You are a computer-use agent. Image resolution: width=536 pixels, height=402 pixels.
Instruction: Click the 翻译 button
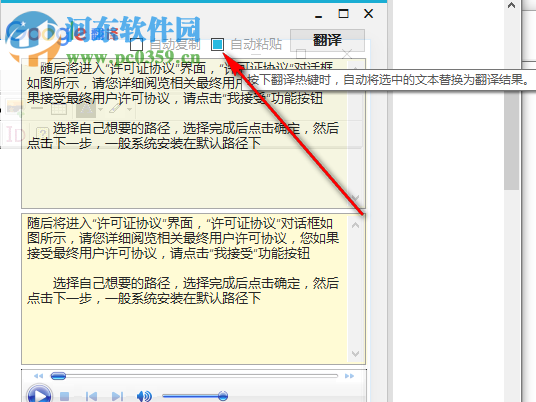pos(327,40)
